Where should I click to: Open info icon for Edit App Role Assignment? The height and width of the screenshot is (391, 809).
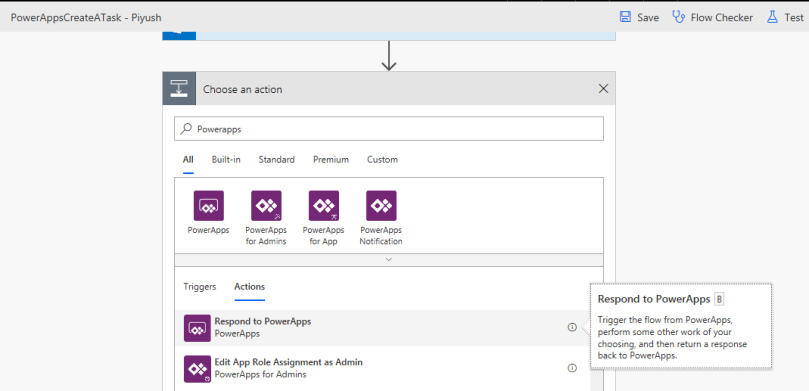click(572, 368)
